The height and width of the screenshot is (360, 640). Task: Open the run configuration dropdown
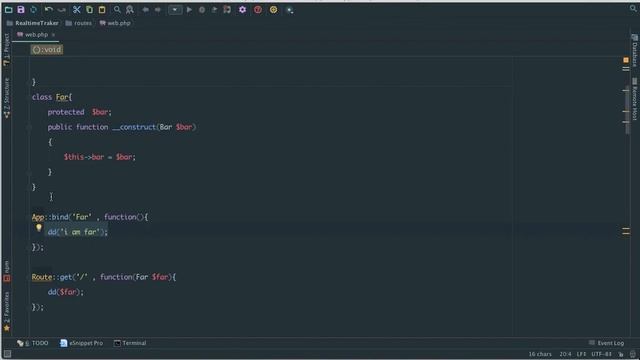pyautogui.click(x=175, y=9)
